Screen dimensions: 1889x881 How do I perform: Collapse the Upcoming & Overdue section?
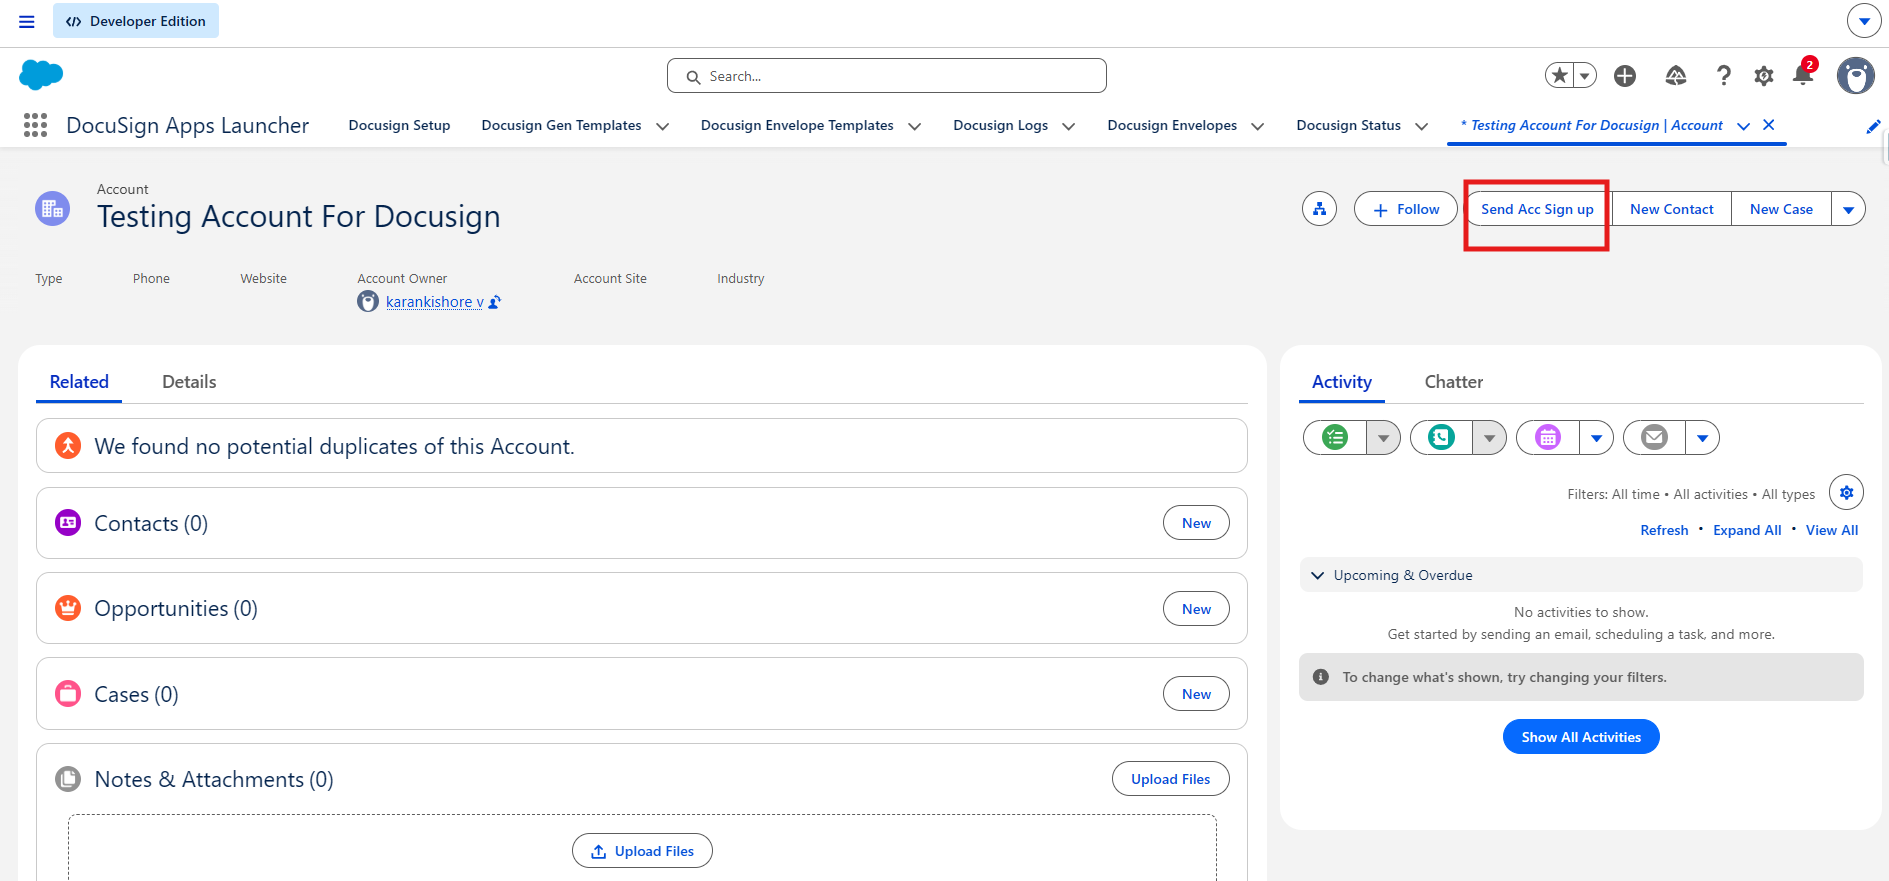tap(1318, 575)
